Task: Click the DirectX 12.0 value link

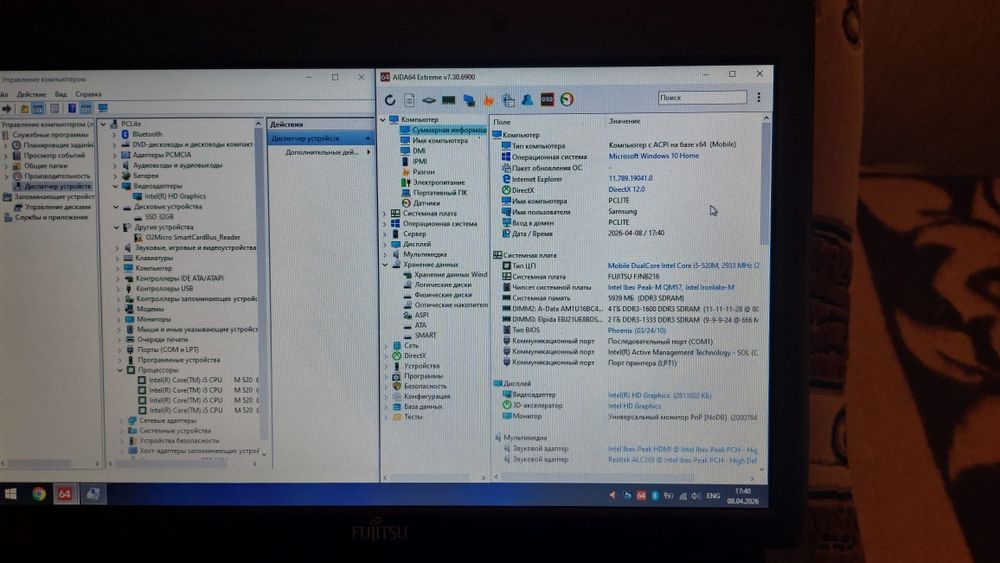Action: 626,189
